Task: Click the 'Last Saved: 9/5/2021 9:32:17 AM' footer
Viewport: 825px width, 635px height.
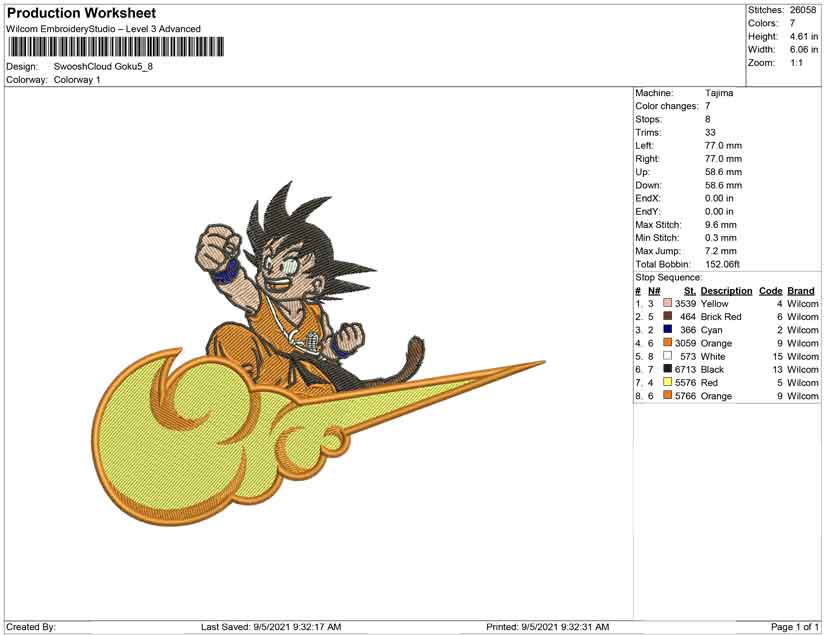Action: [271, 627]
